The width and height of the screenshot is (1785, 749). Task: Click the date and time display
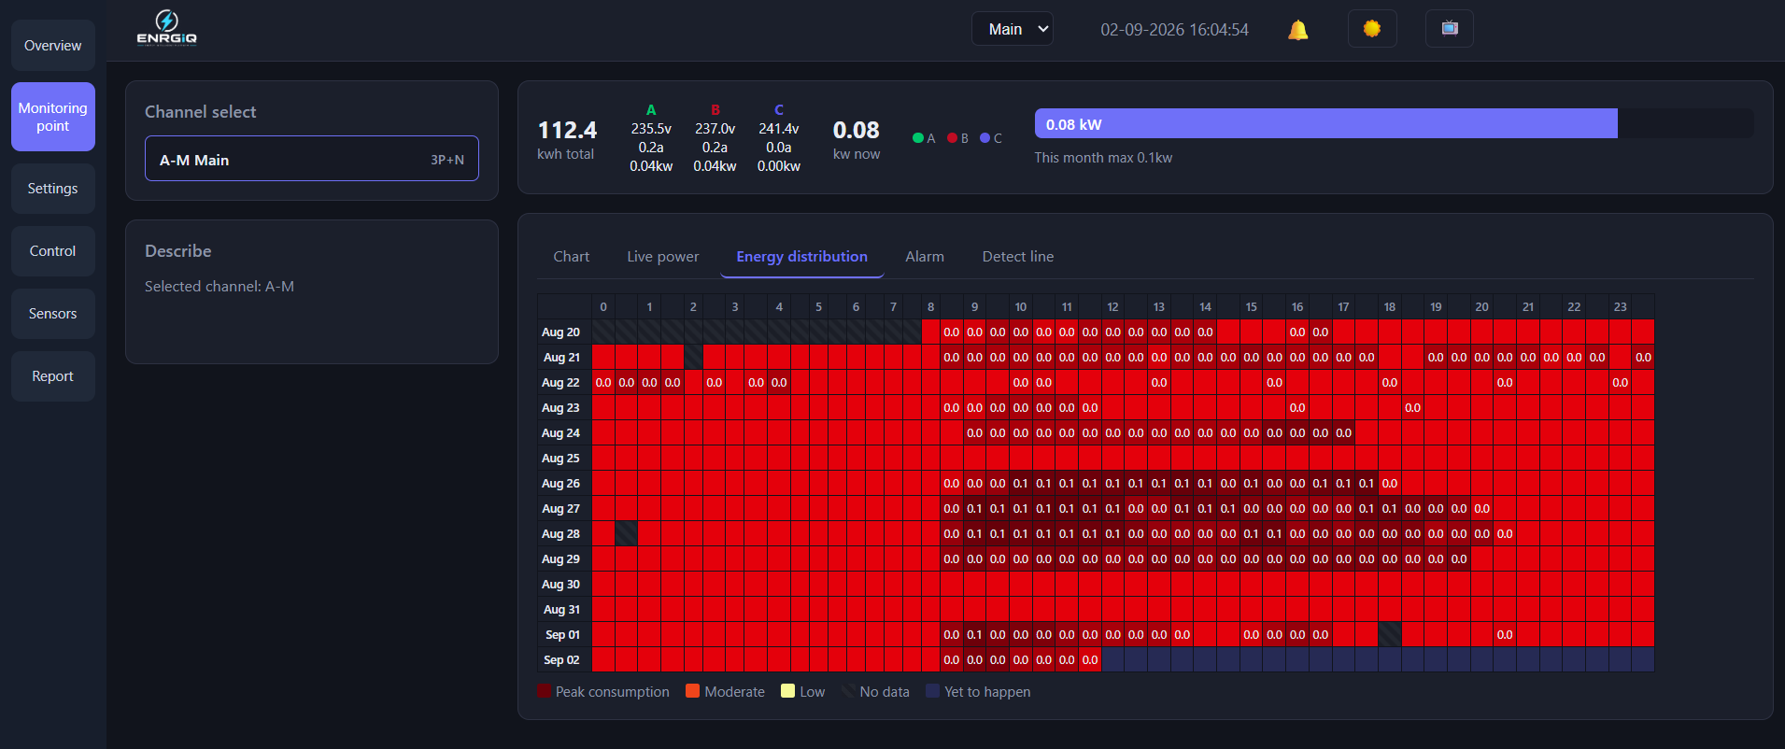pos(1174,30)
